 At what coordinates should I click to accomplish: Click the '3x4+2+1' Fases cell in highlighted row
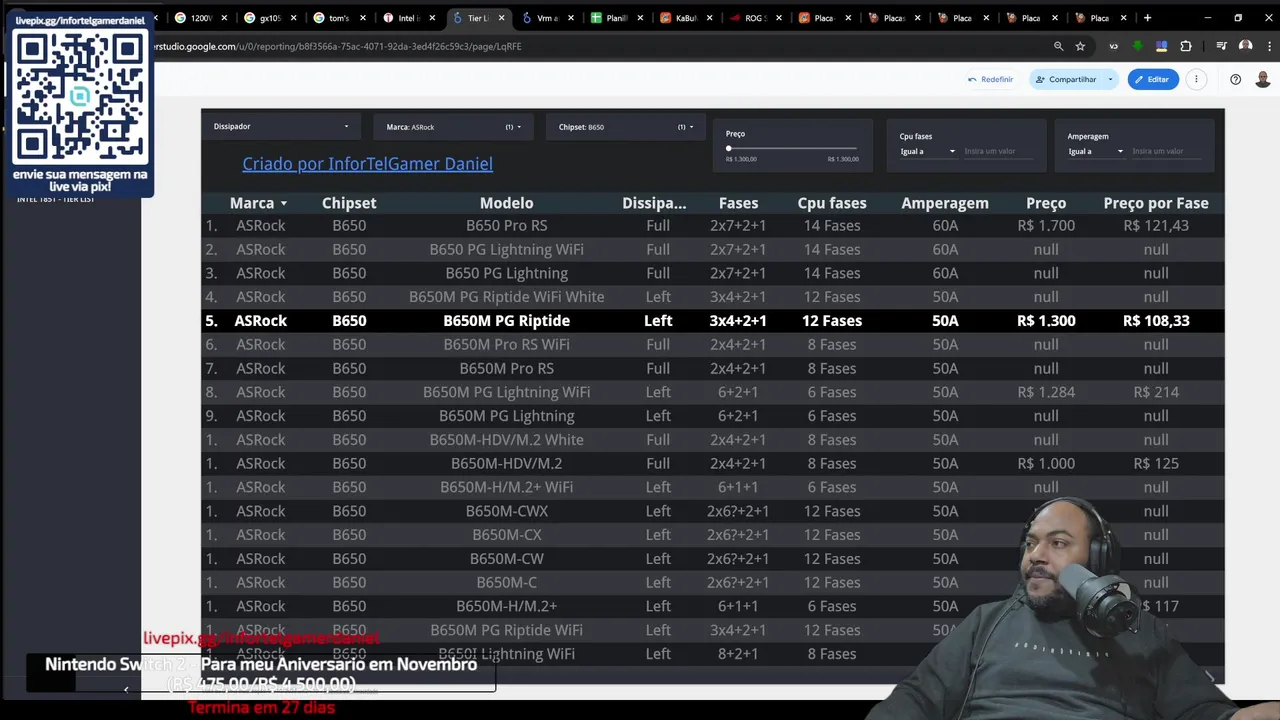[x=738, y=321]
